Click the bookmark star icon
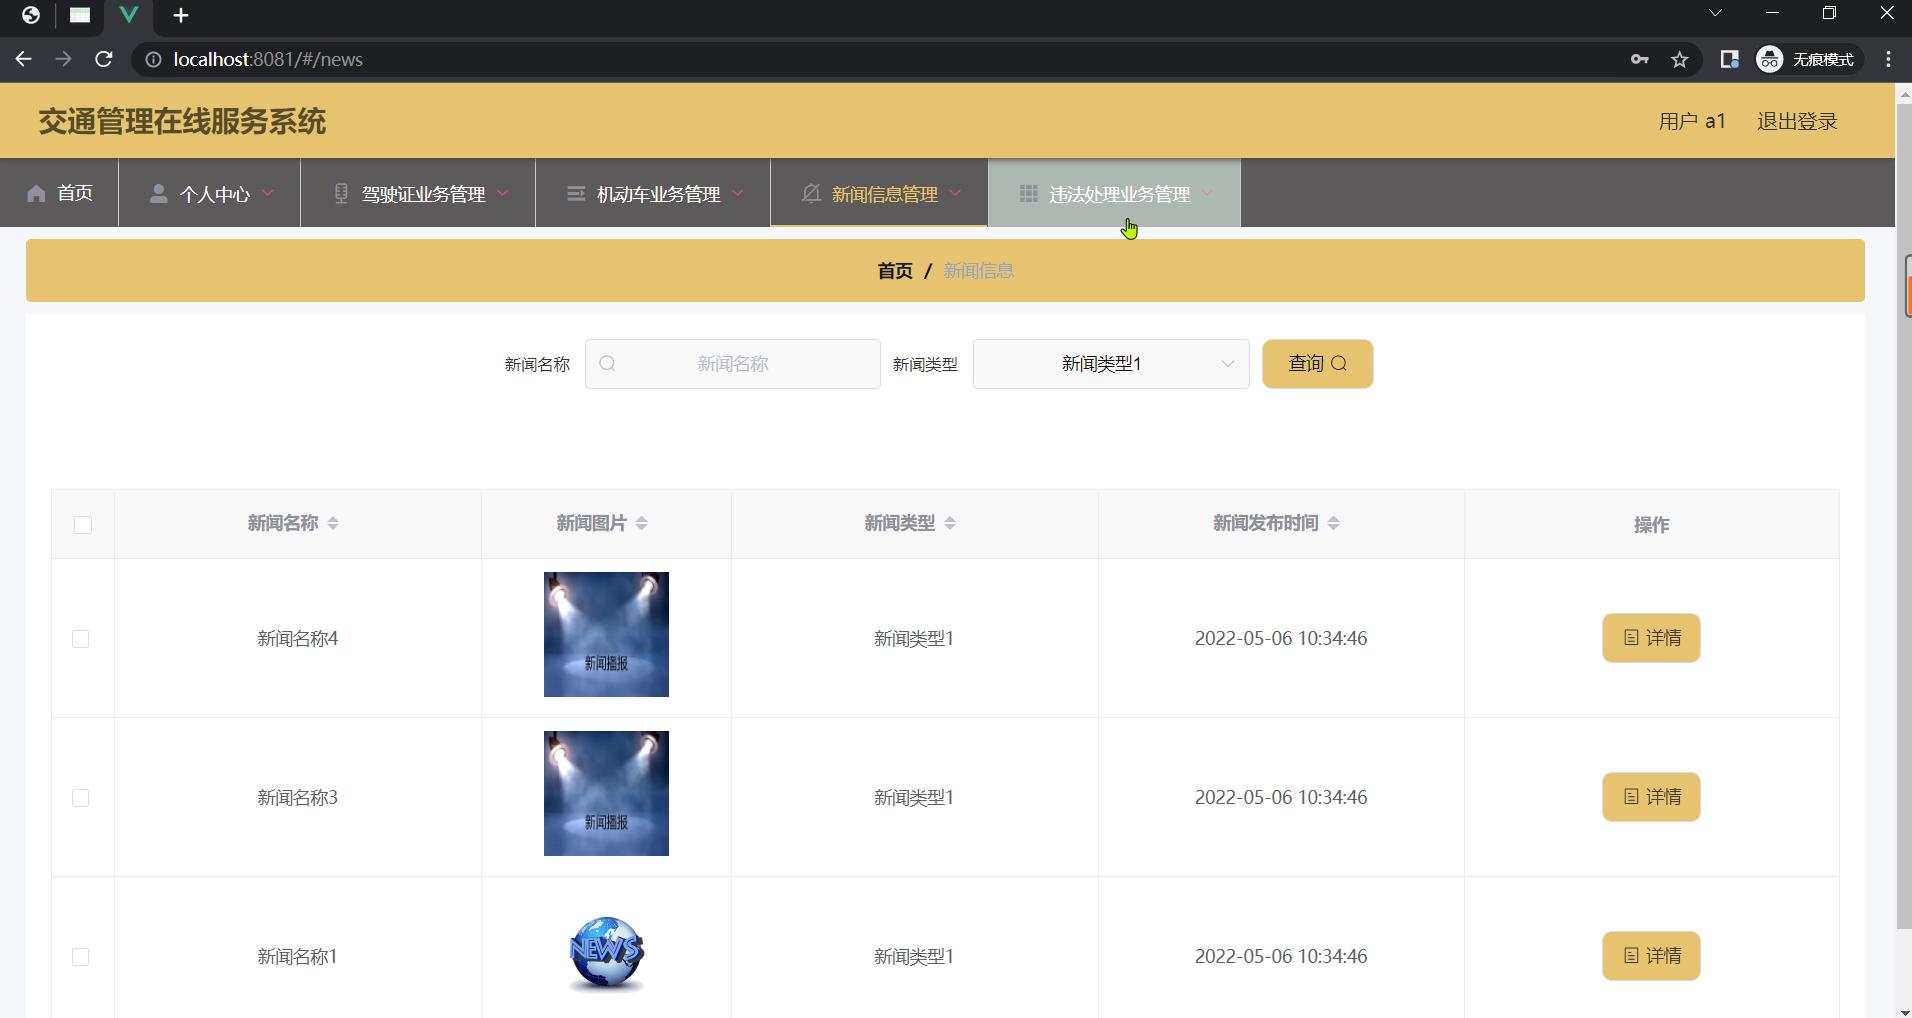 [x=1680, y=60]
